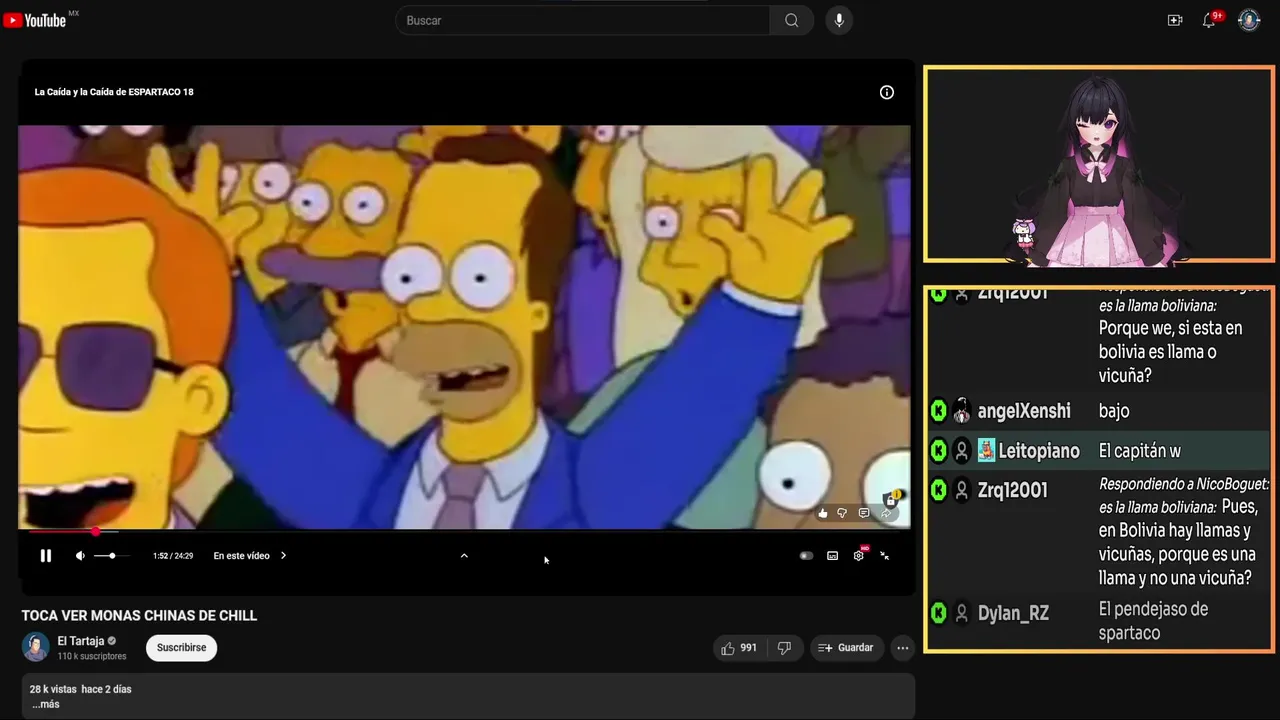Viewport: 1280px width, 720px height.
Task: Open the El Tartaja channel avatar
Action: [36, 647]
